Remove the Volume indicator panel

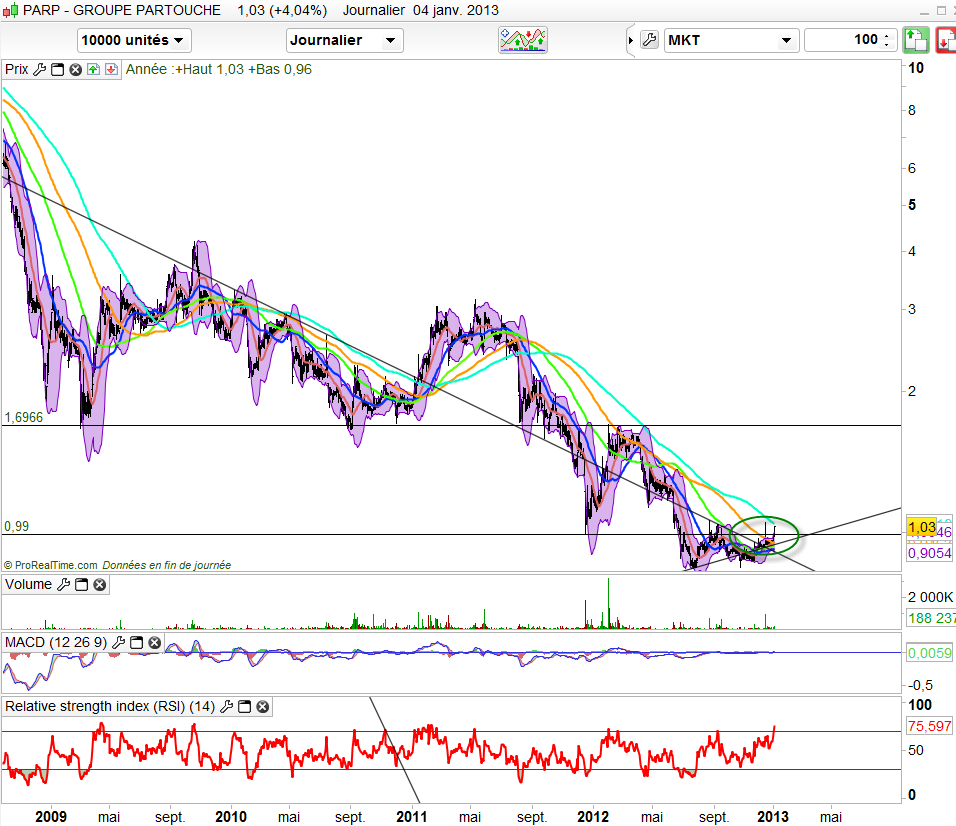click(99, 584)
